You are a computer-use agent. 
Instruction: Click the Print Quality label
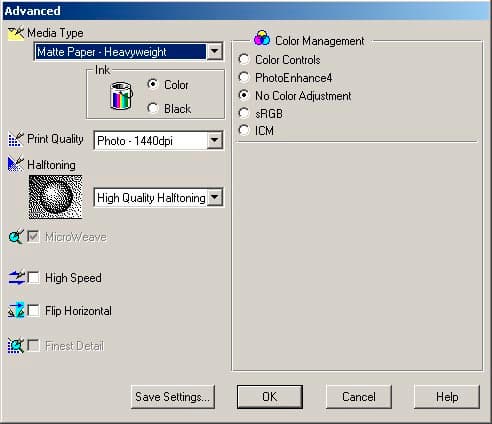[x=55, y=139]
